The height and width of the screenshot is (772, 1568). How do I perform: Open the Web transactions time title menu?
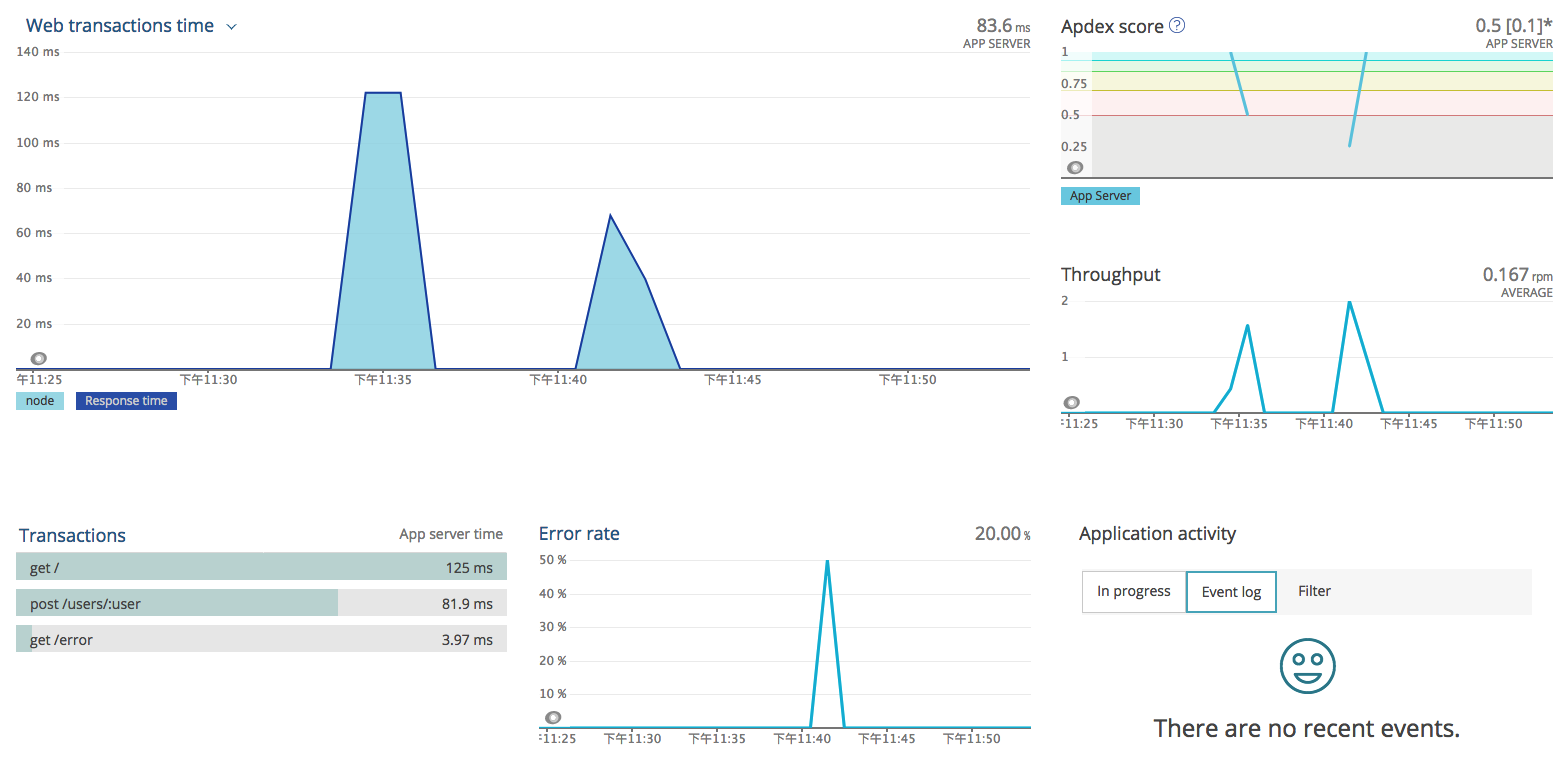point(120,26)
